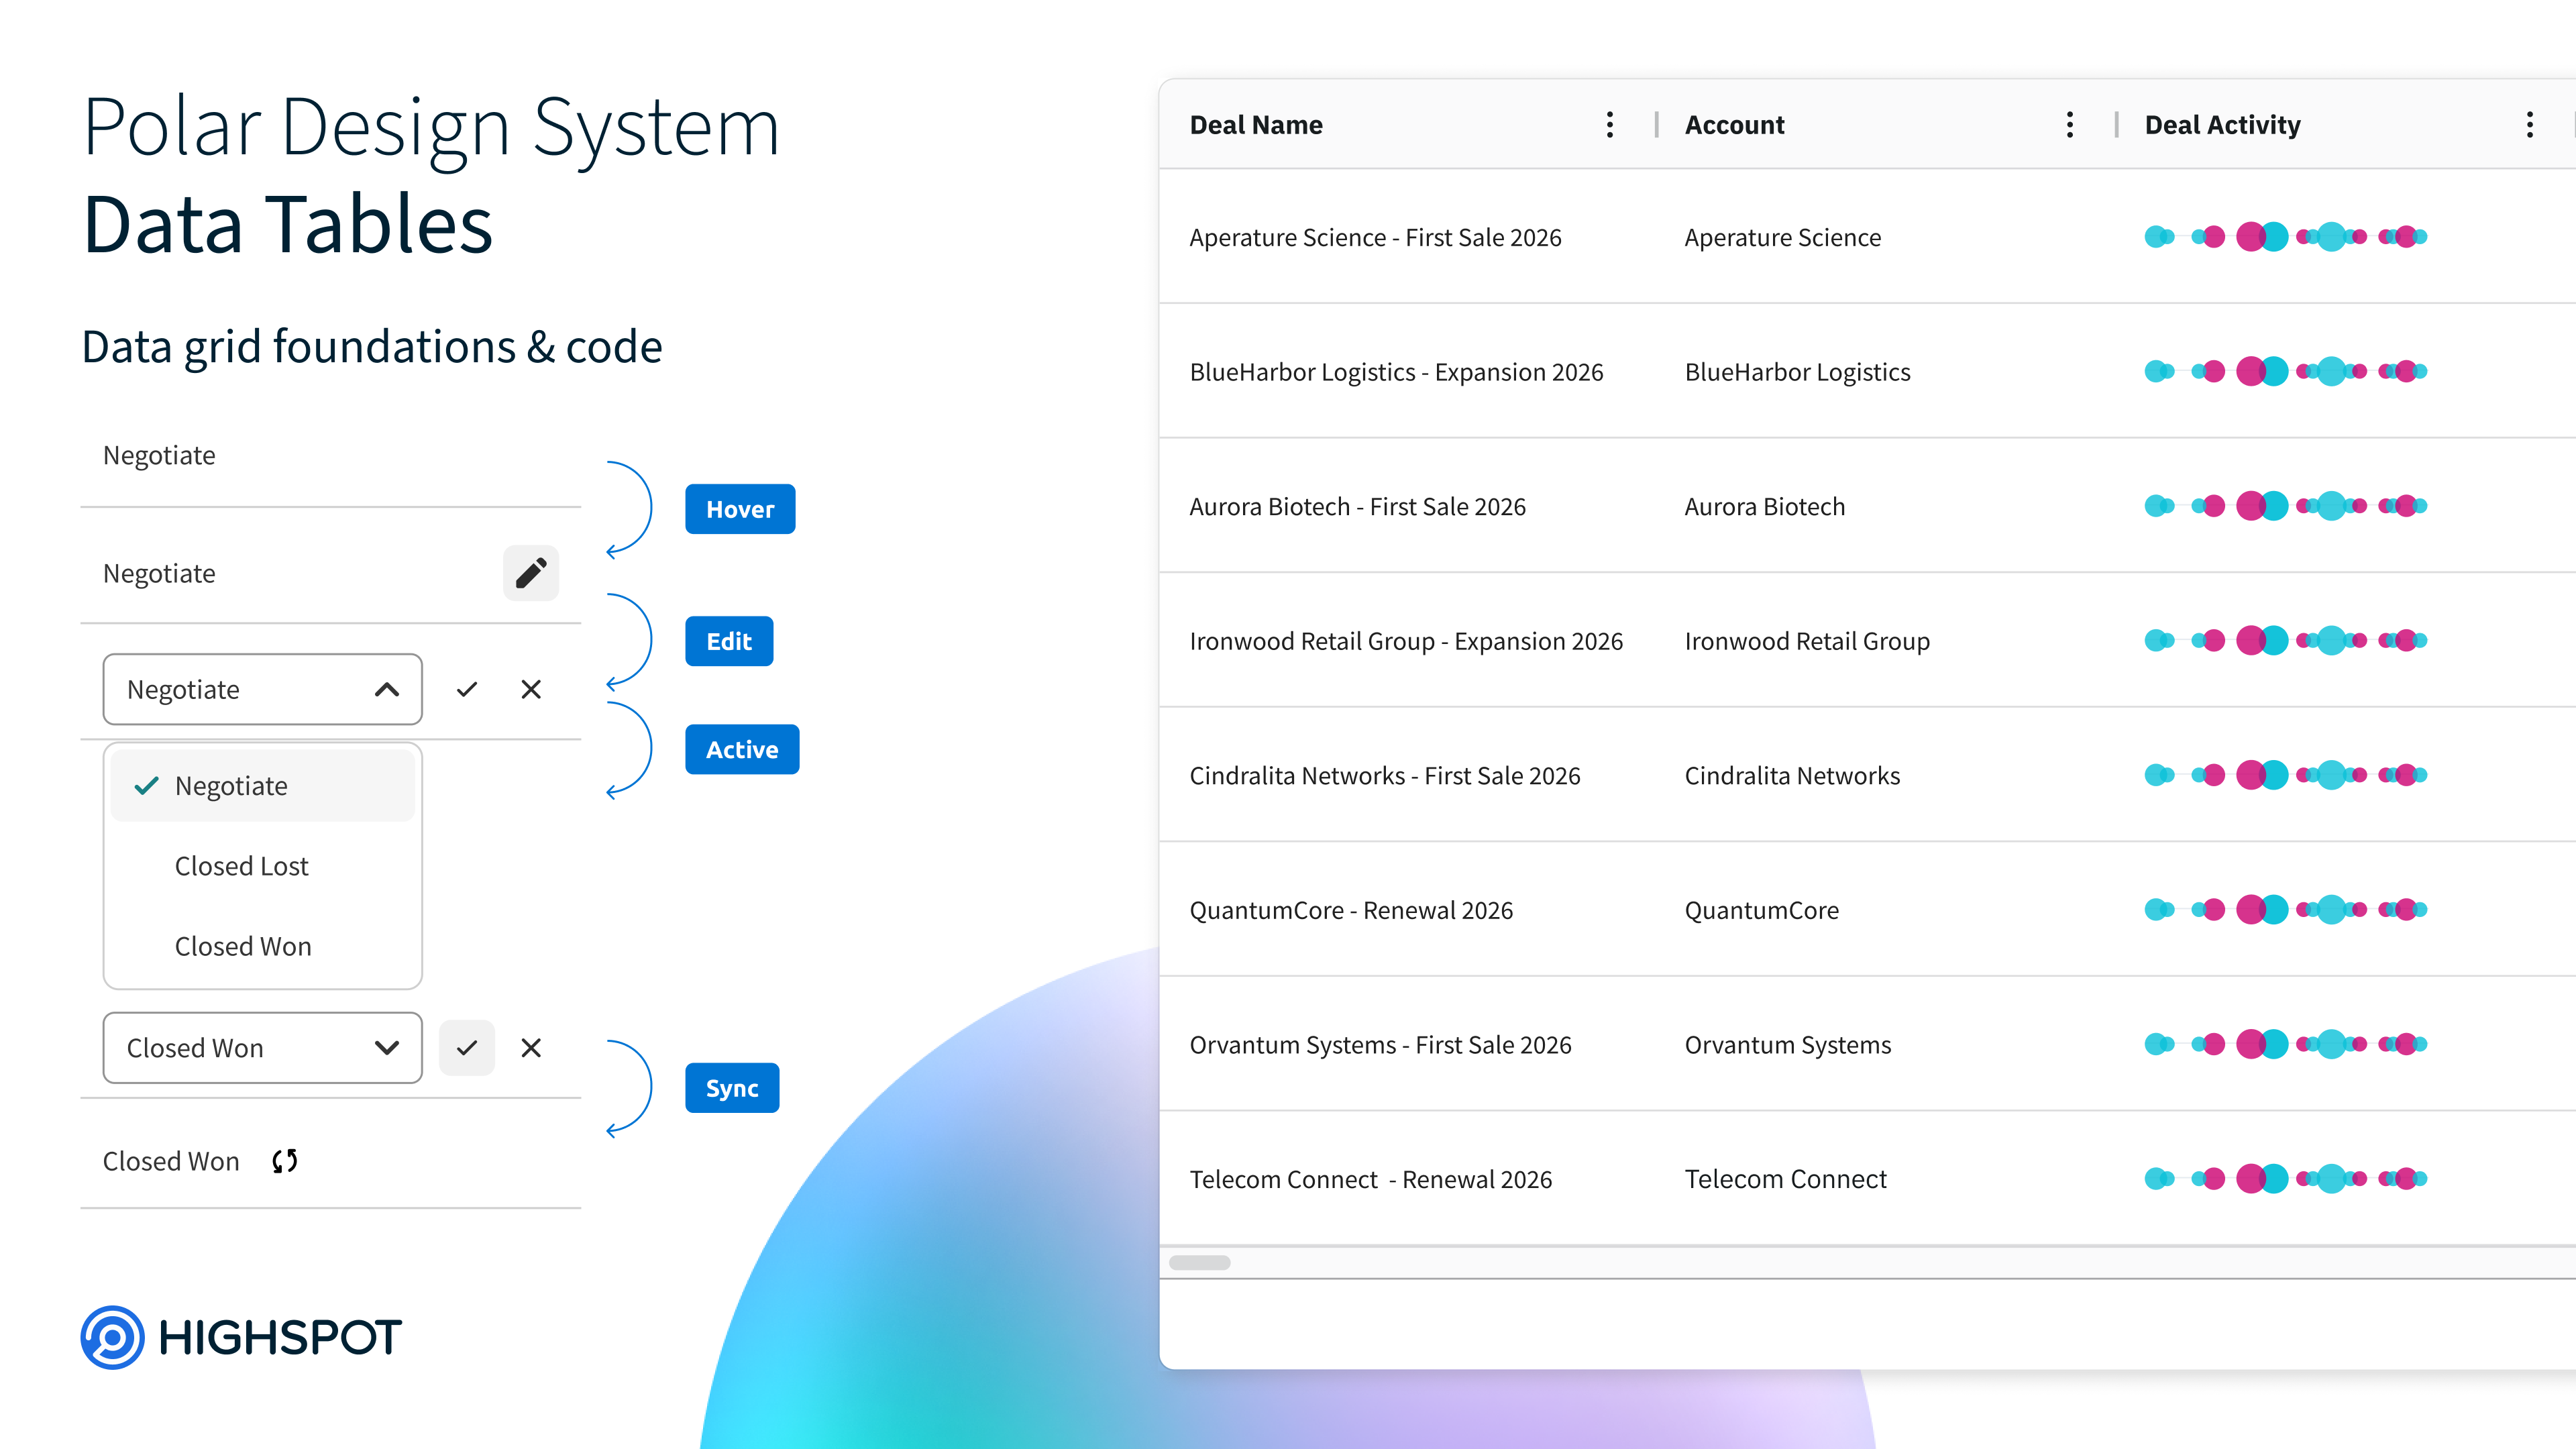2576x1449 pixels.
Task: Click the sync icon next to Closed Won
Action: (x=285, y=1160)
